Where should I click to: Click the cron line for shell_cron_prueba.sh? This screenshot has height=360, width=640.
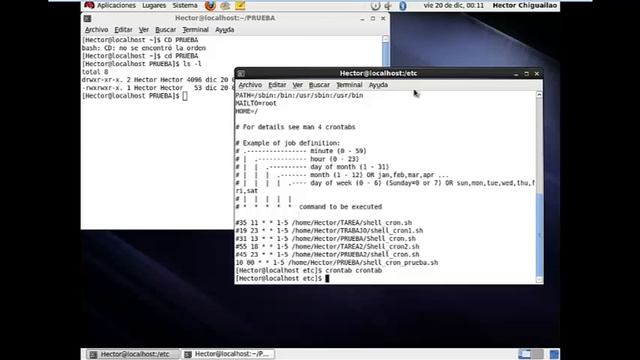337,262
